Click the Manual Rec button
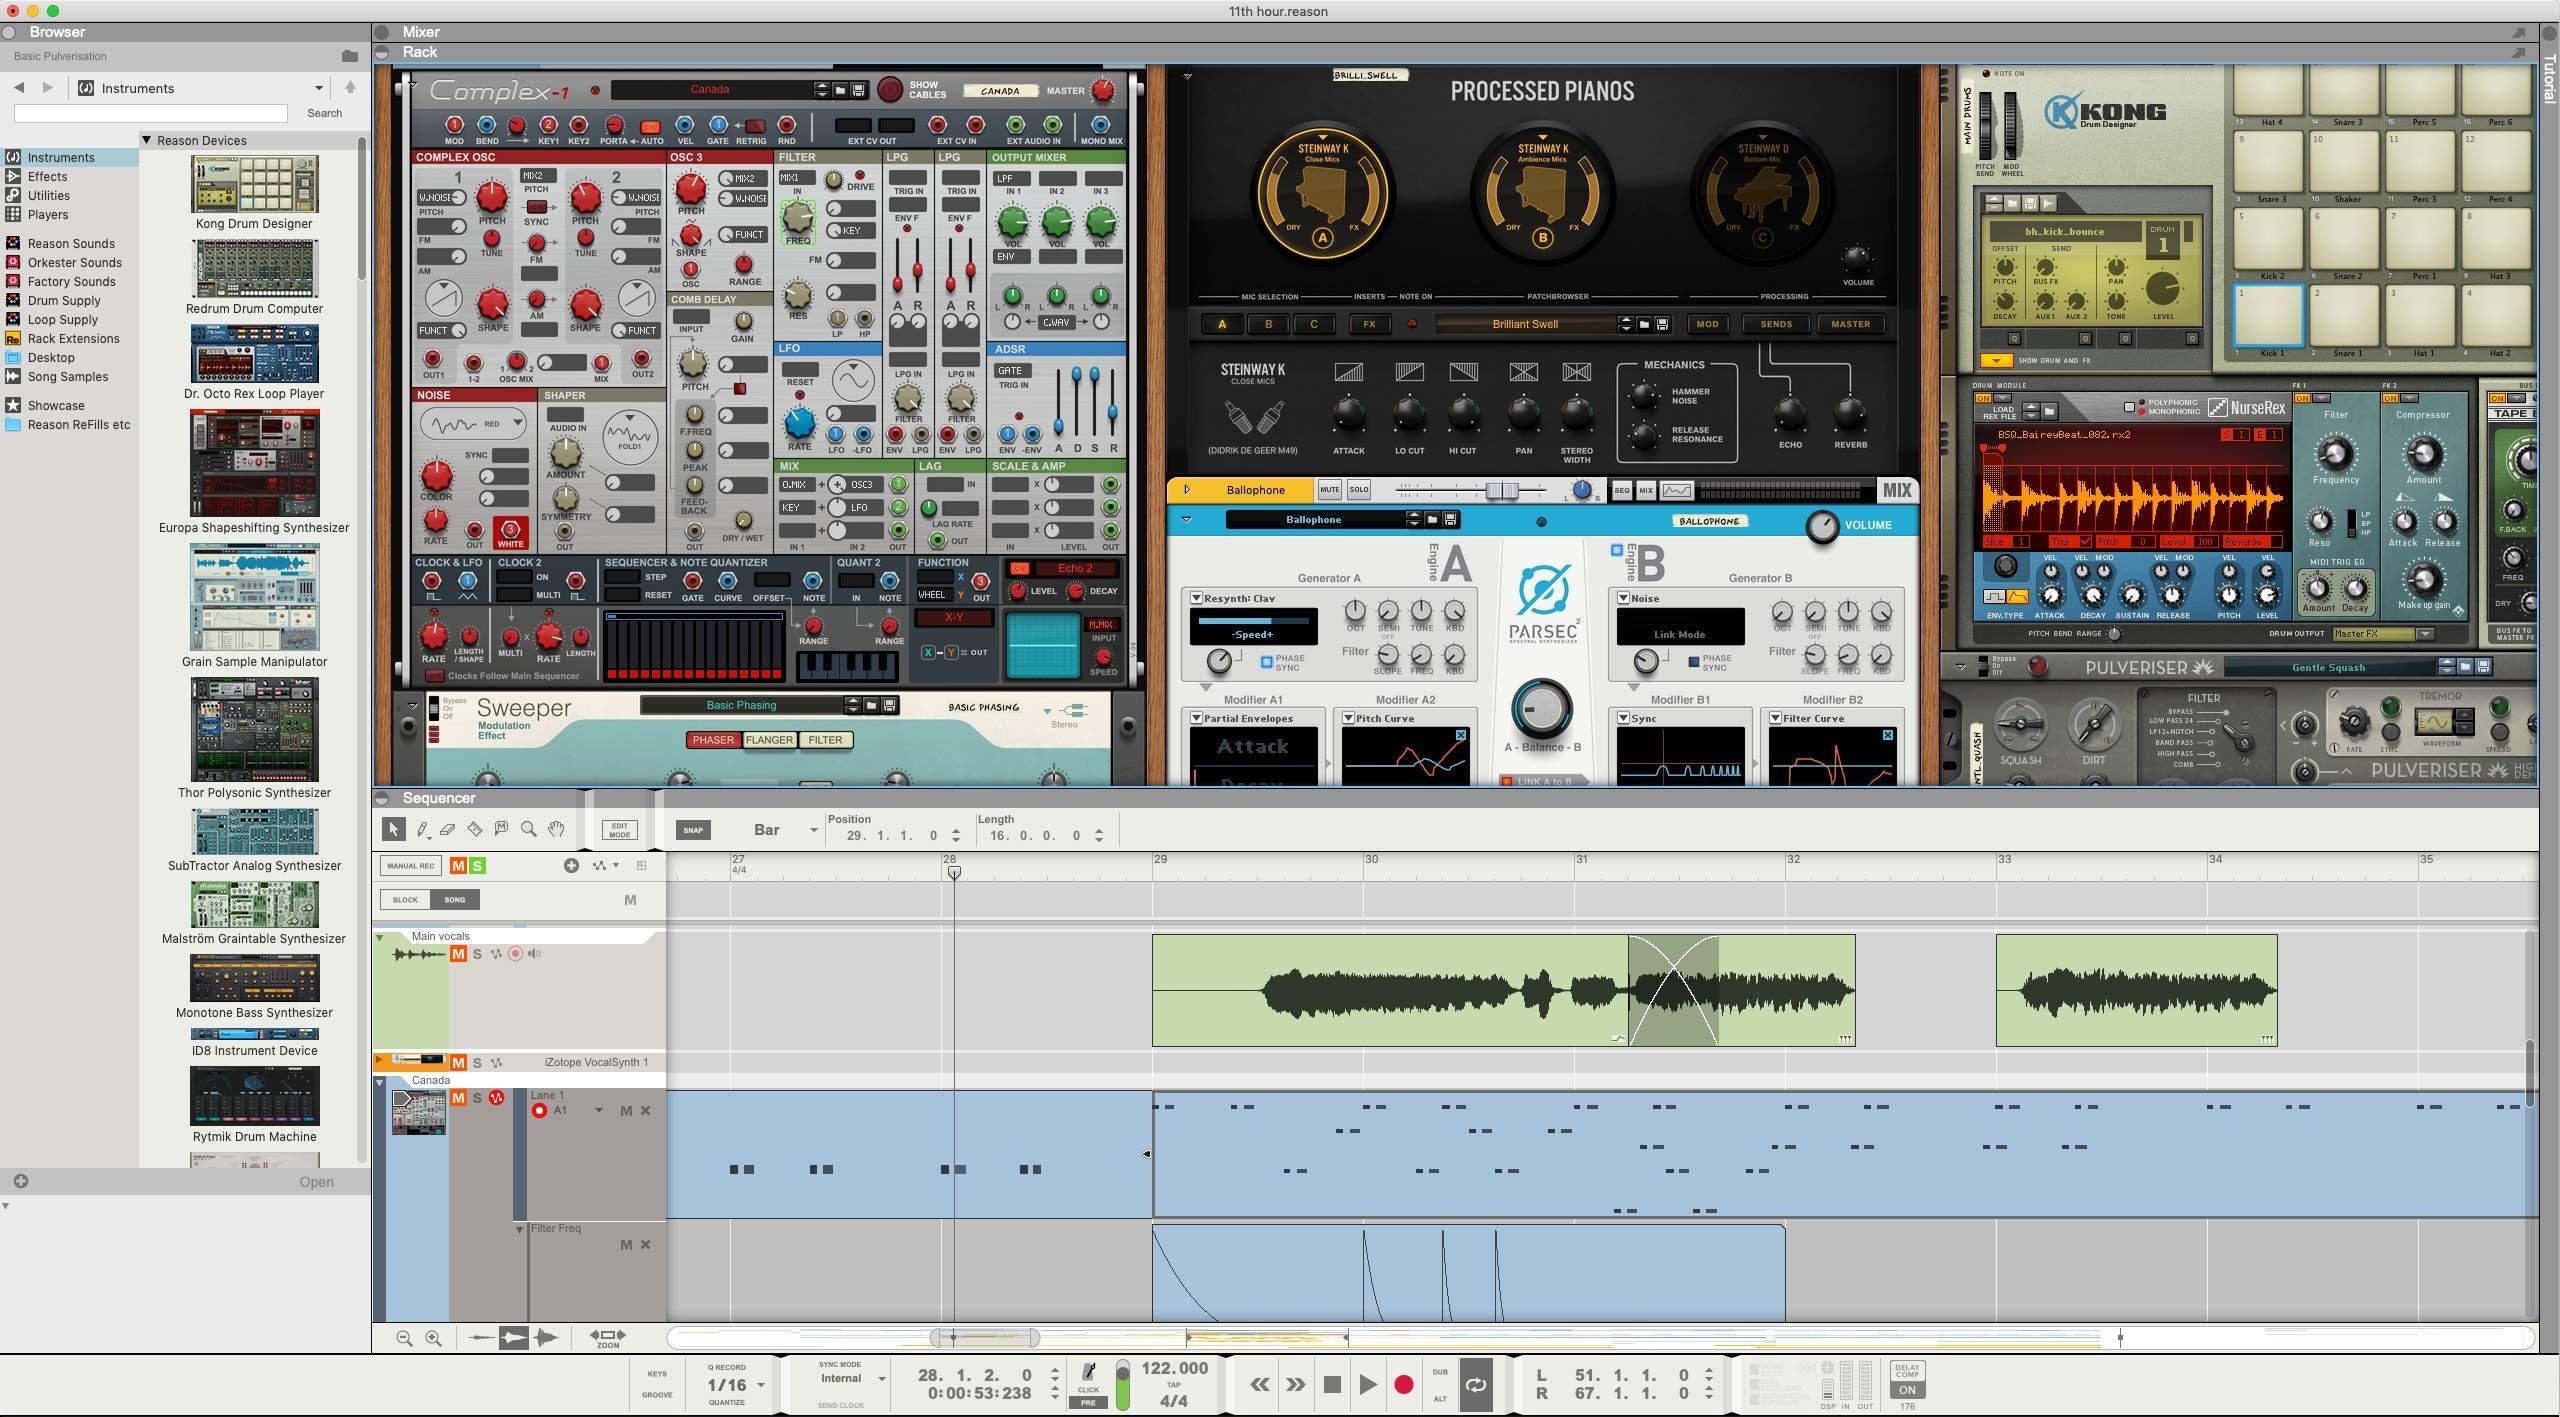2560x1417 pixels. pos(409,865)
